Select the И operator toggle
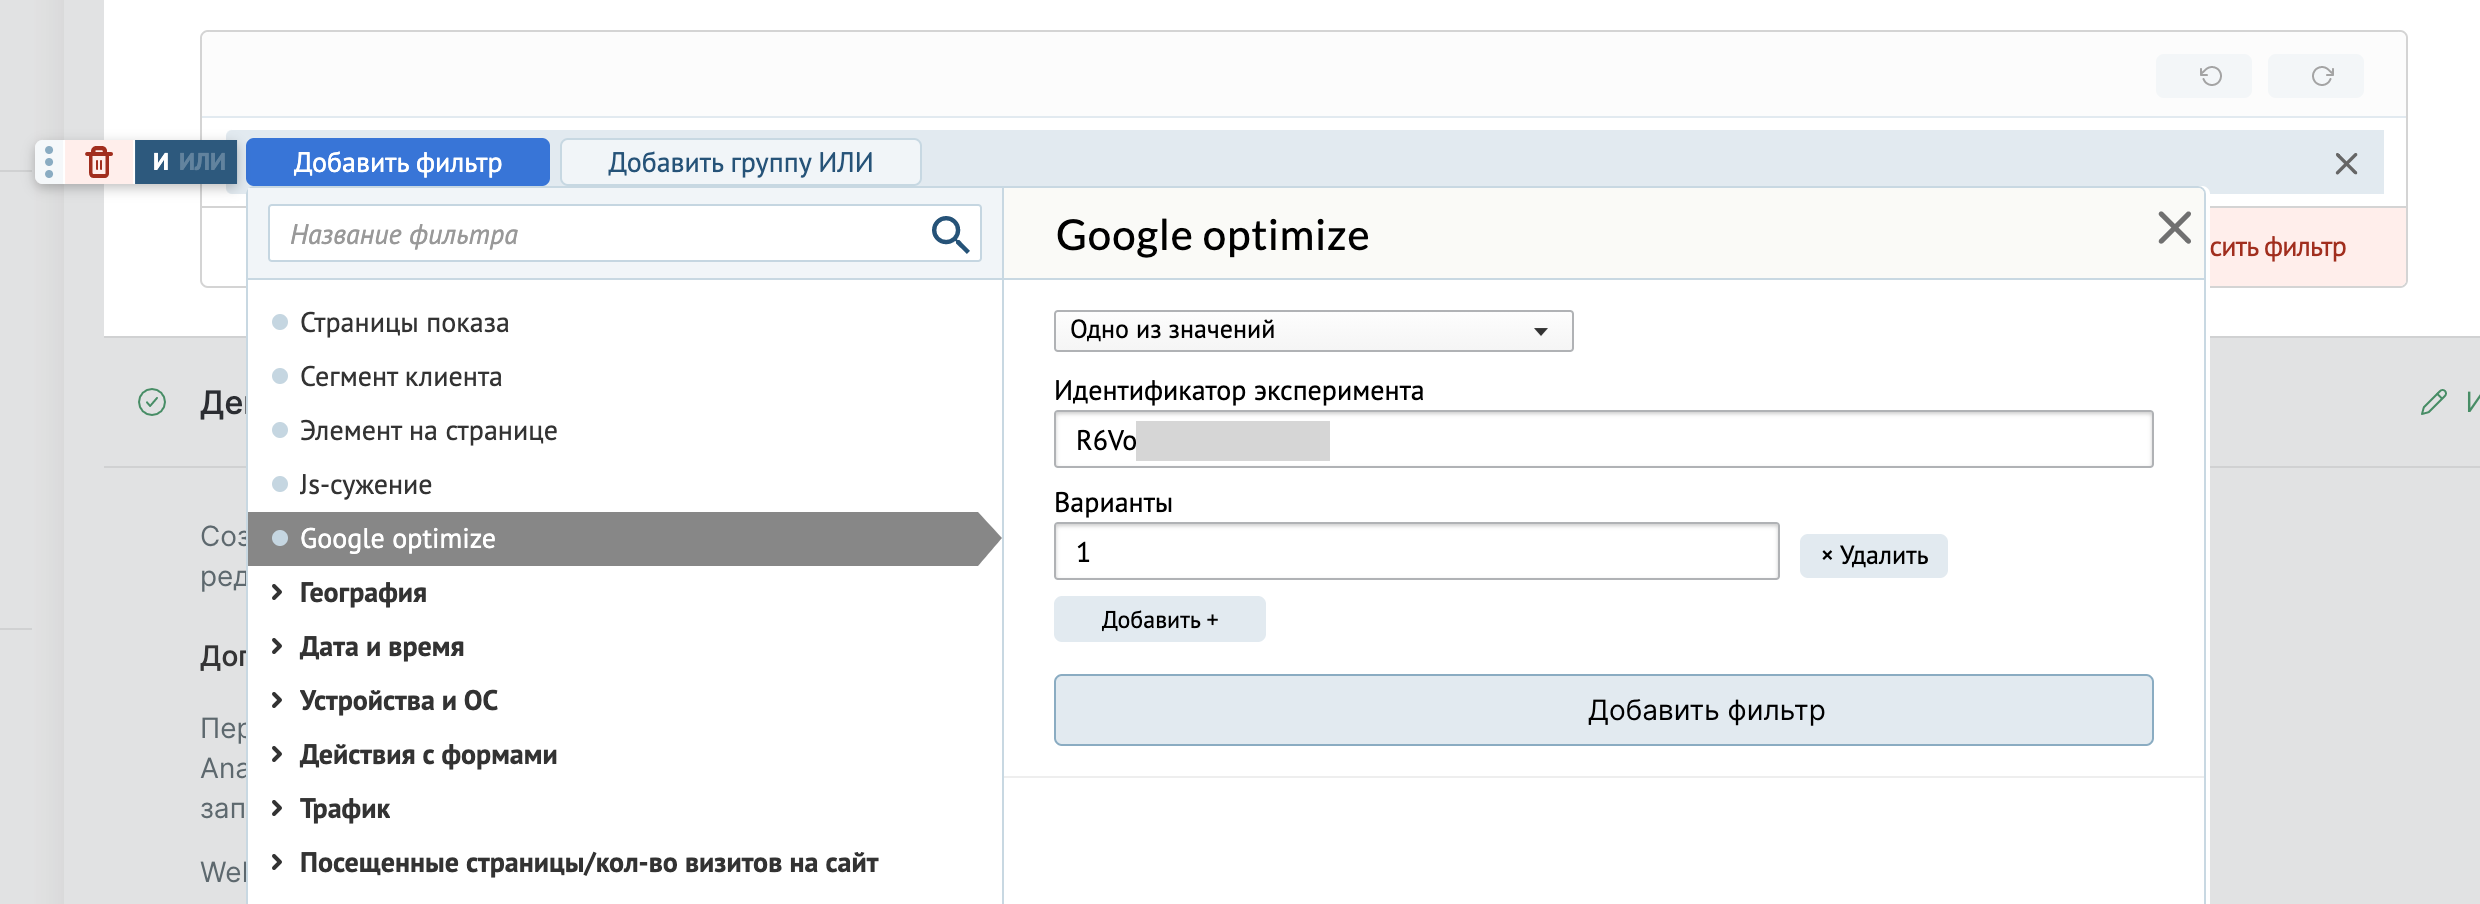 (160, 162)
